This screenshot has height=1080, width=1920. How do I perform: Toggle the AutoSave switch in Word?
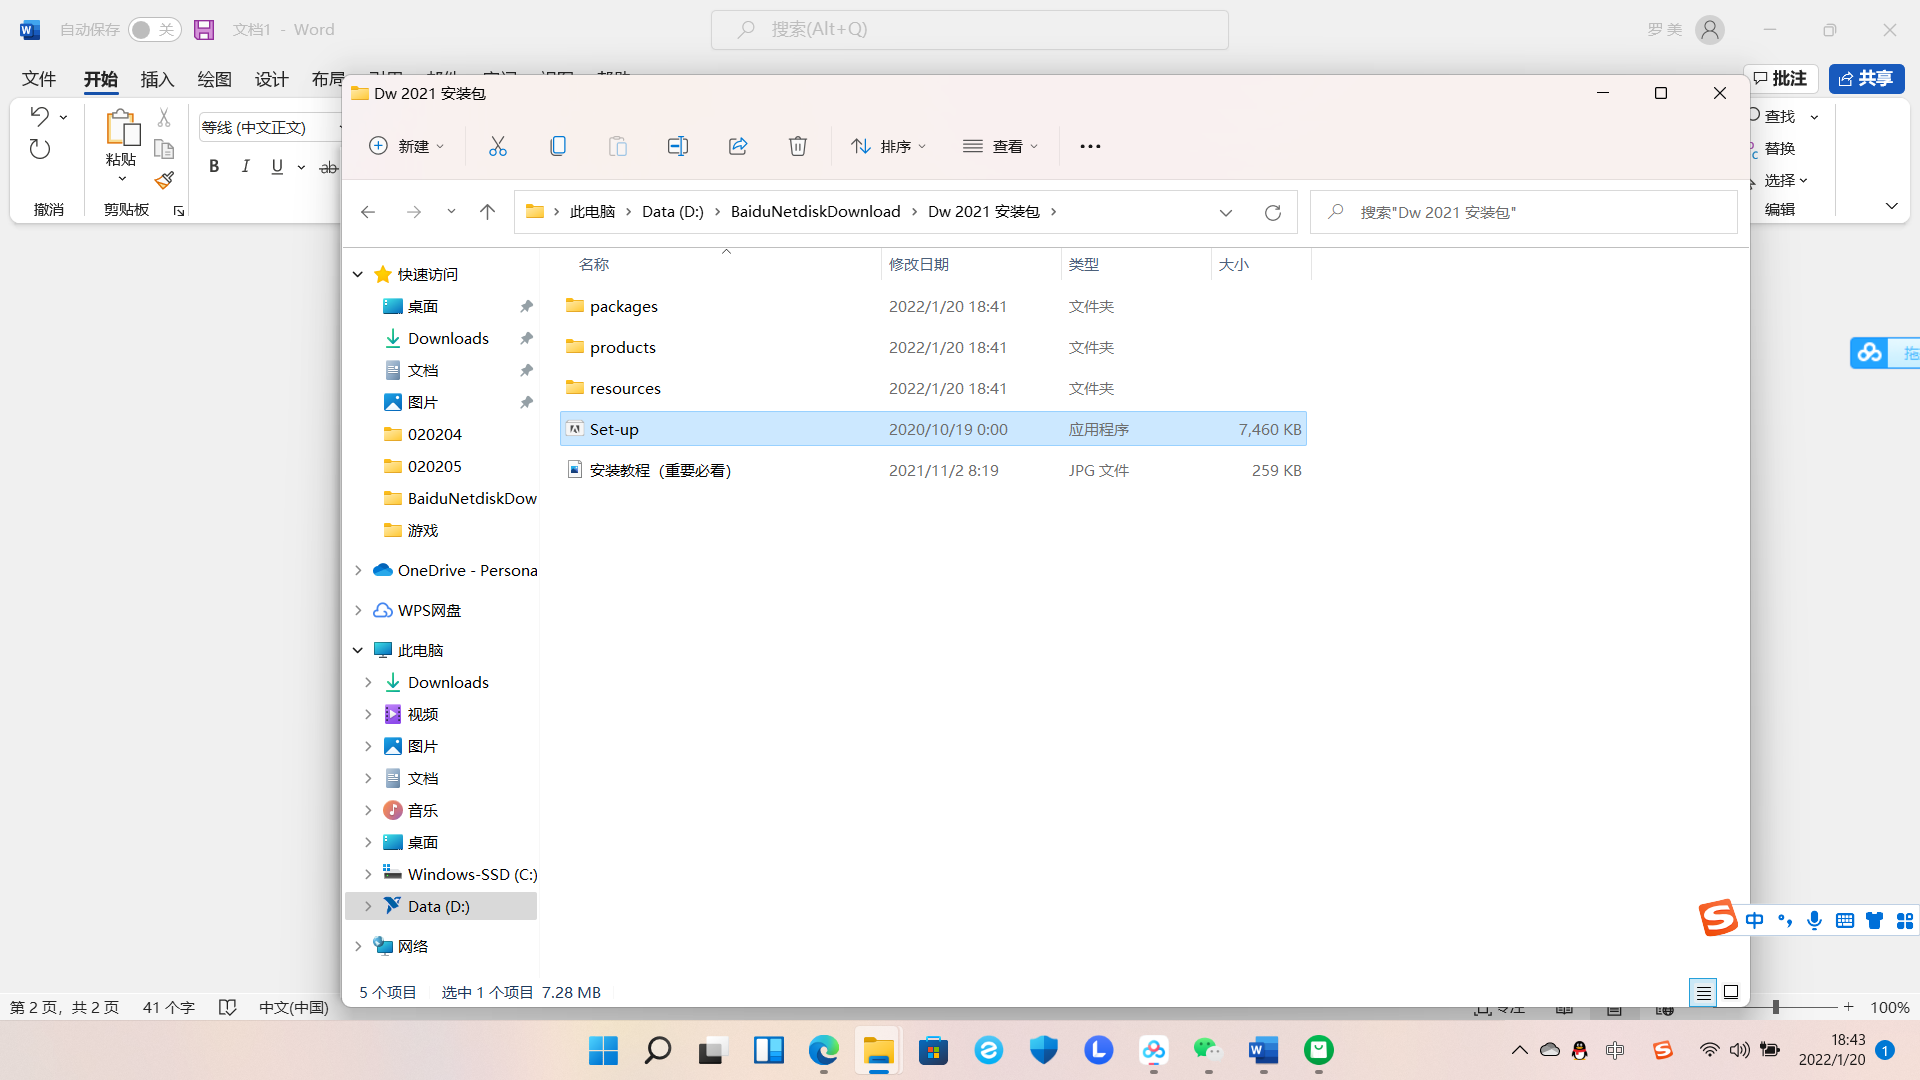click(x=154, y=29)
